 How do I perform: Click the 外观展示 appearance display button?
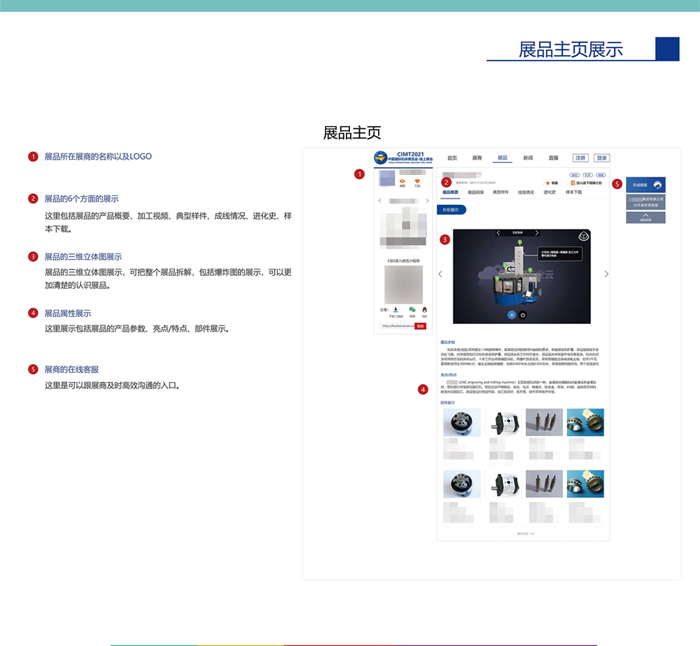click(453, 210)
